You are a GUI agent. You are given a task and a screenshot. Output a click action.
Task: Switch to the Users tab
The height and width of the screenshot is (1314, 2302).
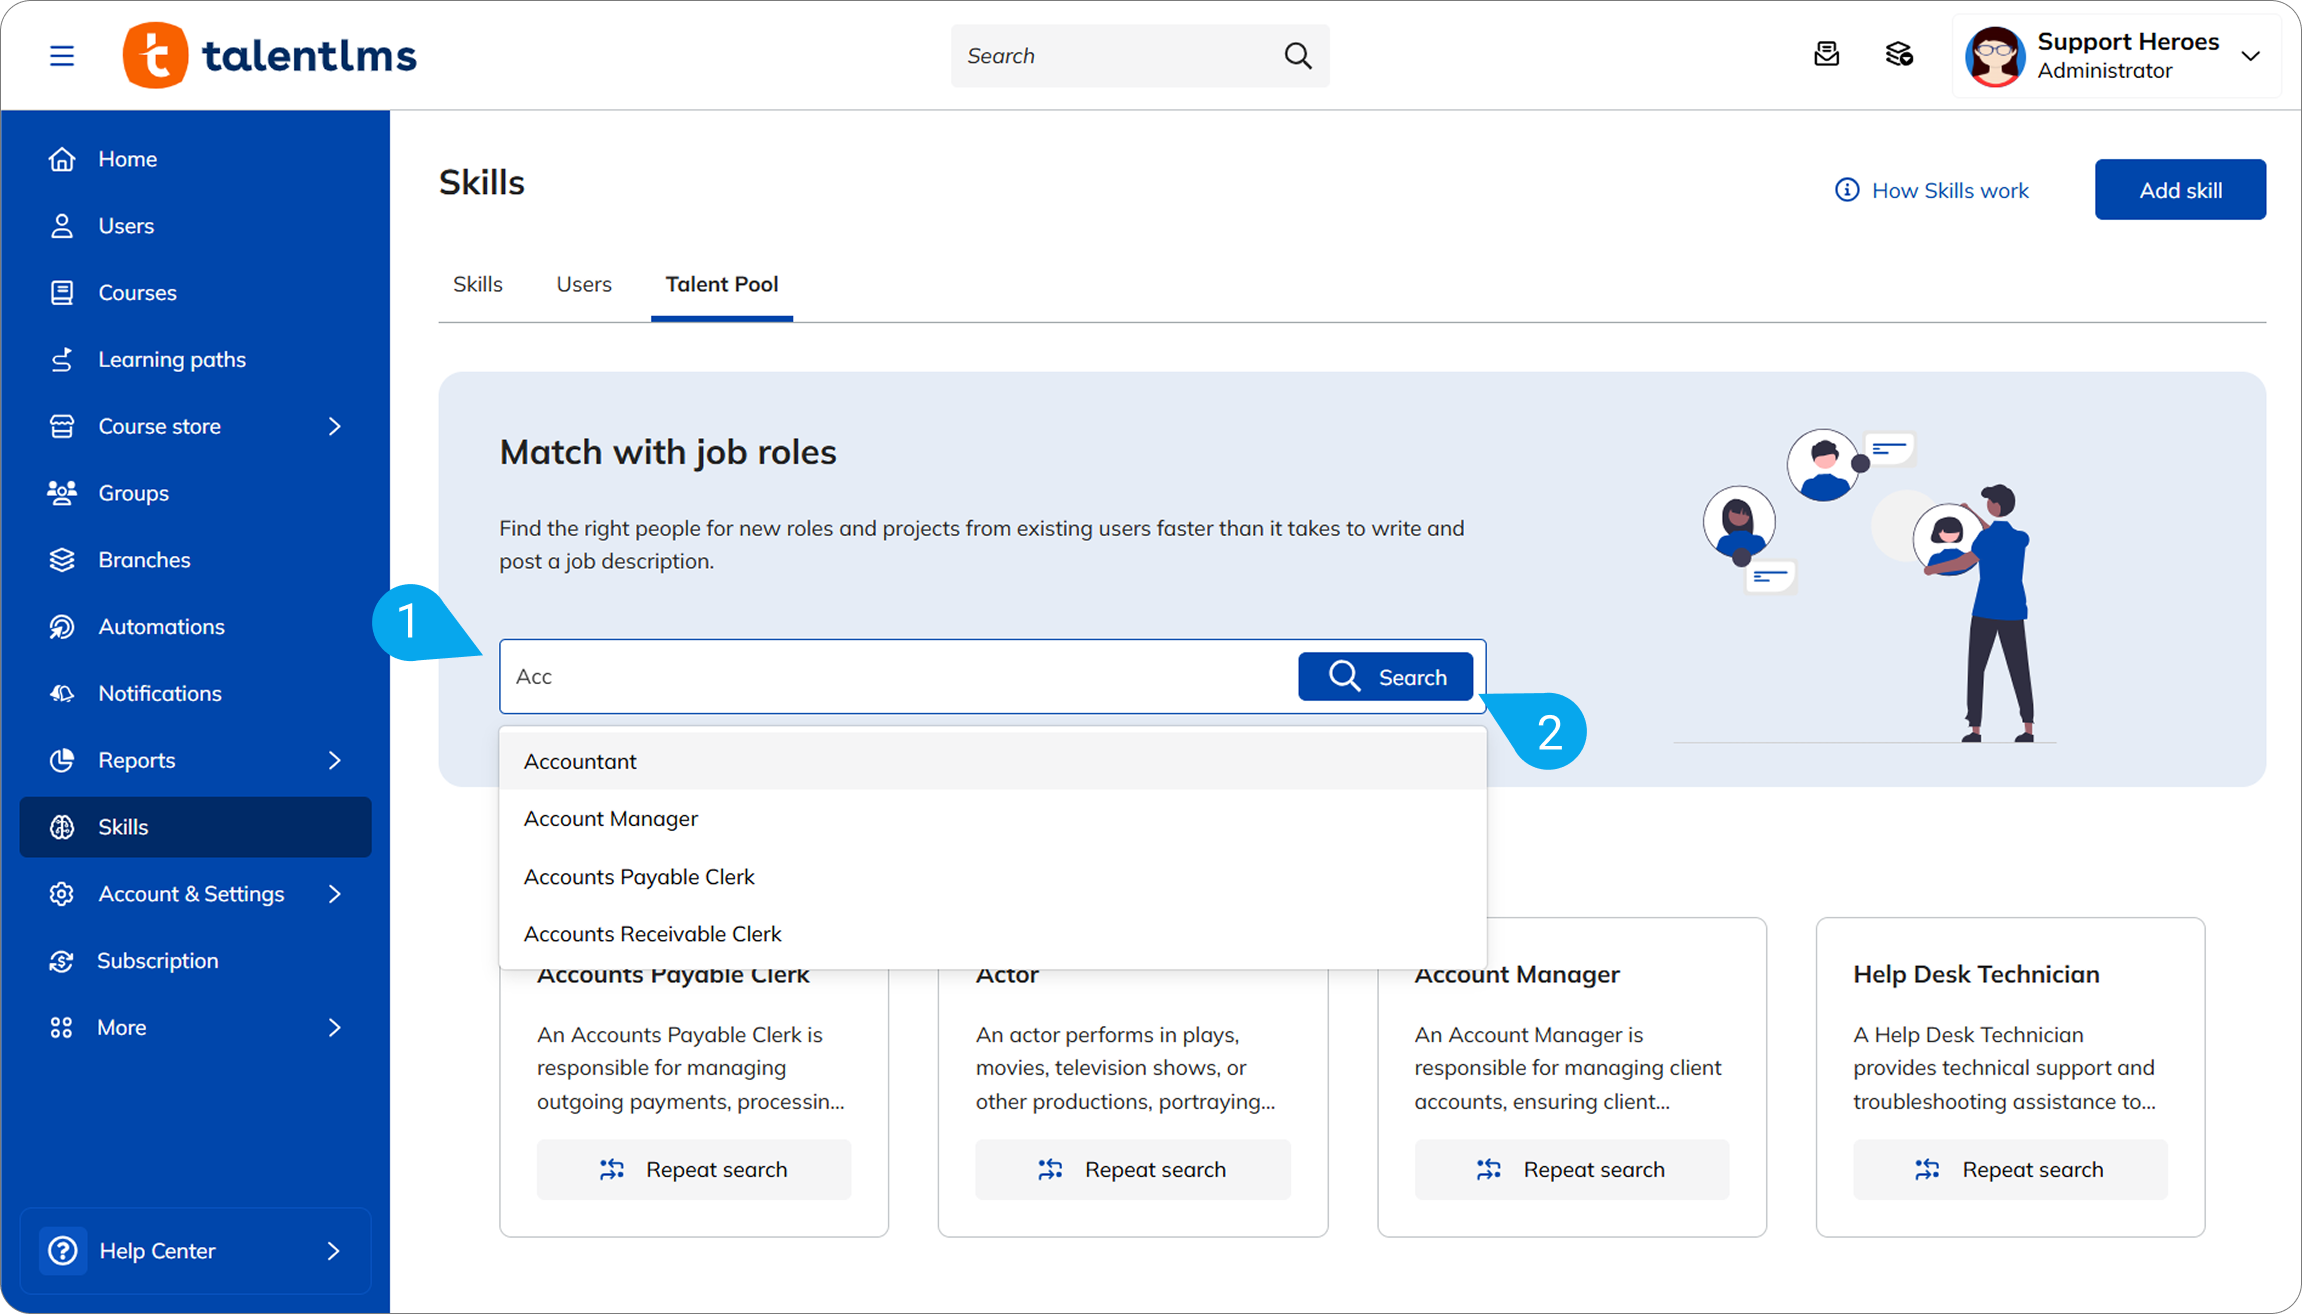(x=583, y=284)
